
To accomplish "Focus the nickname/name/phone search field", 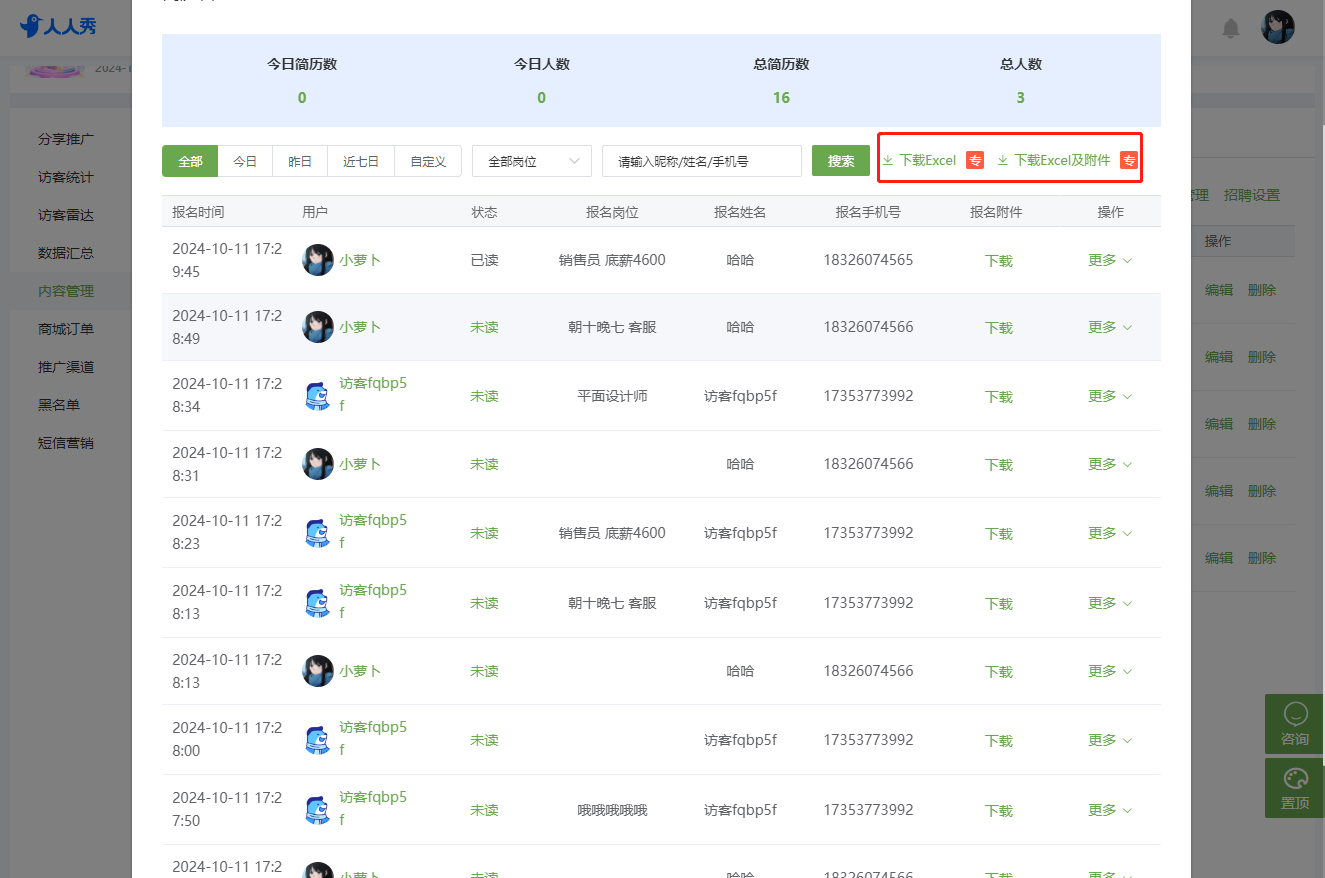I will (x=702, y=161).
